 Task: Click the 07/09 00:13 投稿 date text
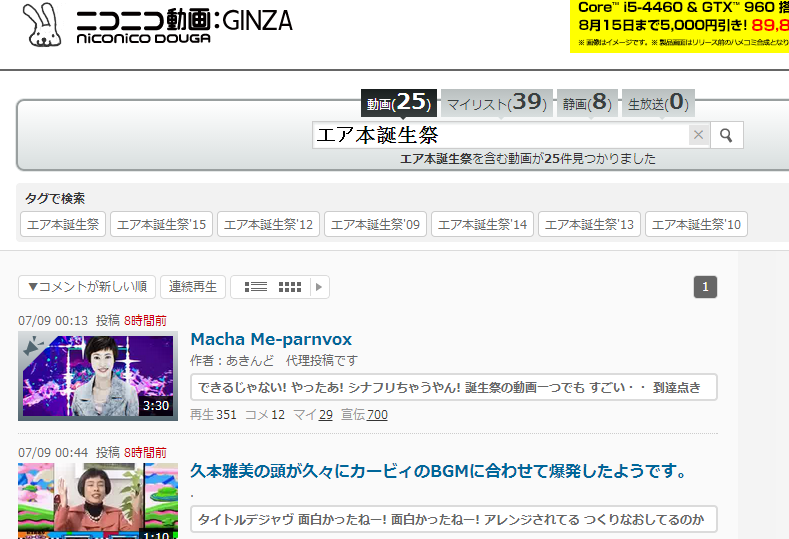coord(69,321)
